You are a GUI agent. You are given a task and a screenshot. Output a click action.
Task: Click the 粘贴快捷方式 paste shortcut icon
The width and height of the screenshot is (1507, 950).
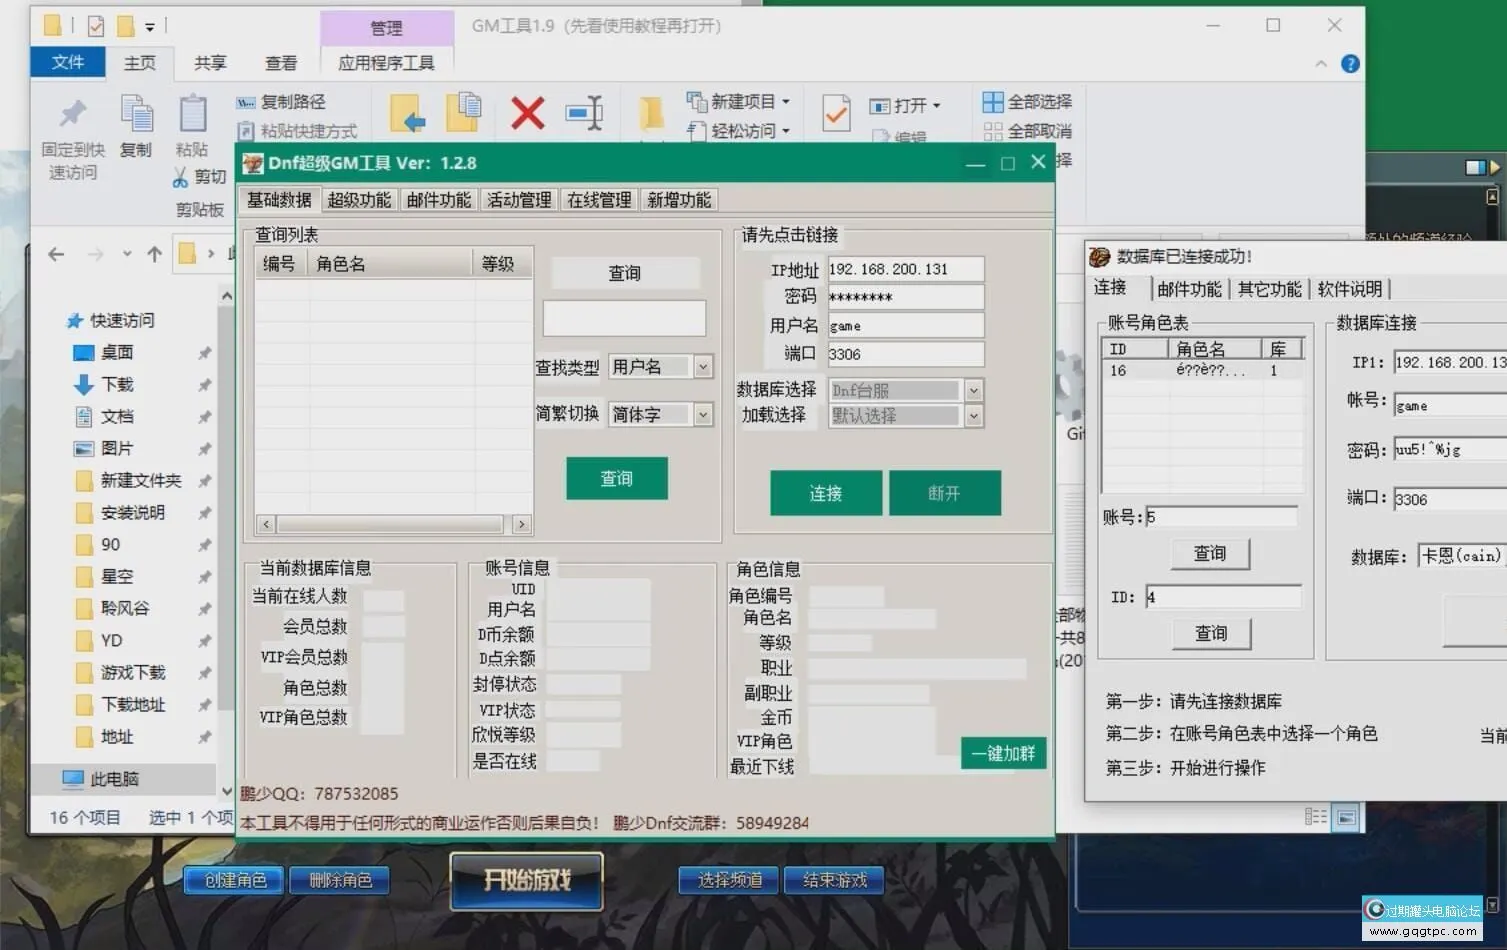245,131
